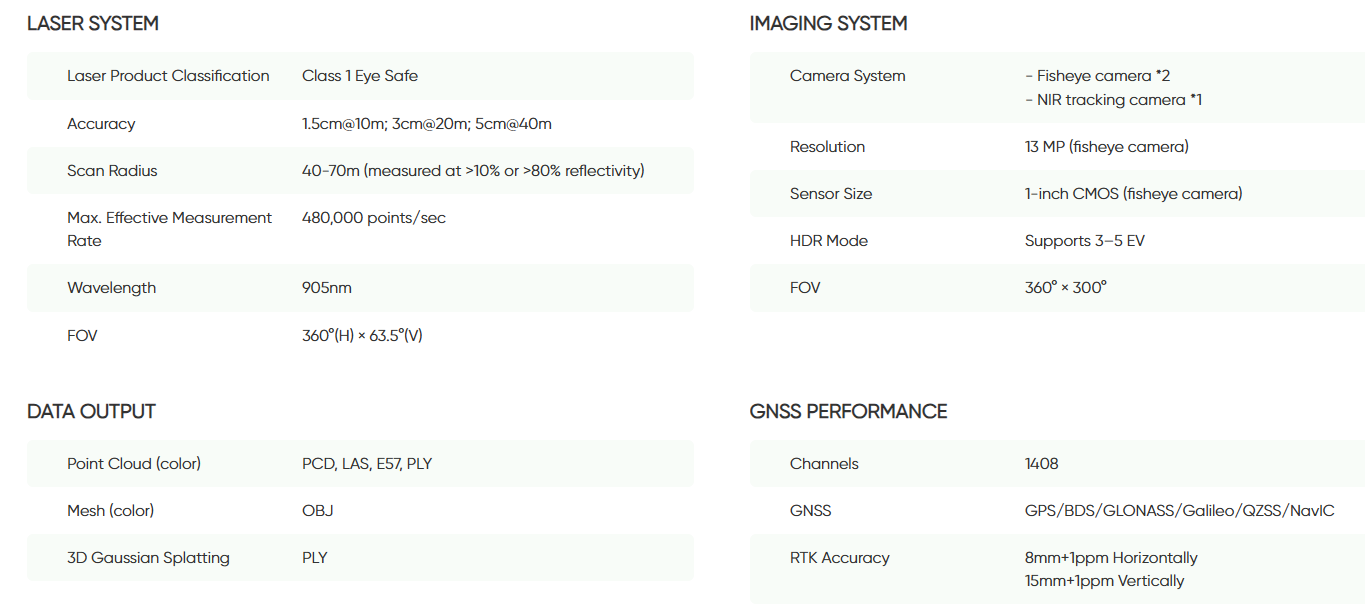Click the Mesh (color) OBJ row
Screen dimensions: 1365x609
[x=360, y=511]
